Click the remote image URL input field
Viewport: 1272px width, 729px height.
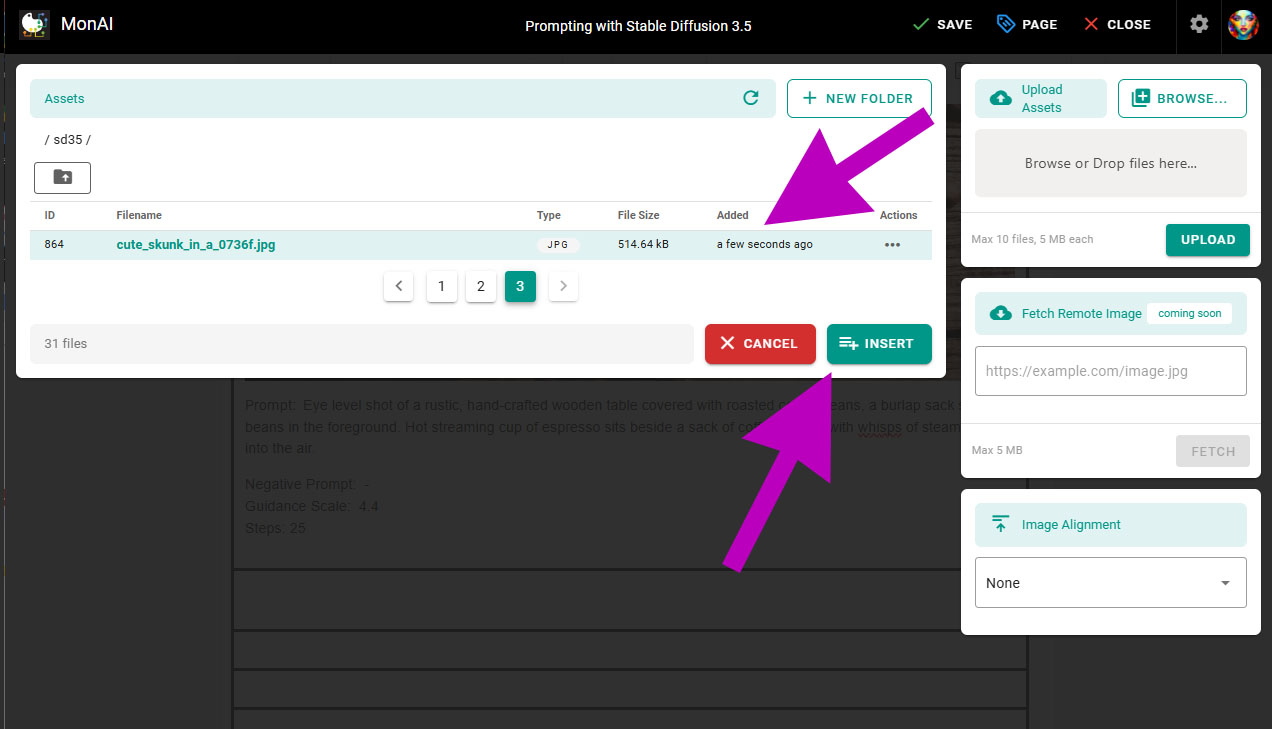point(1110,371)
